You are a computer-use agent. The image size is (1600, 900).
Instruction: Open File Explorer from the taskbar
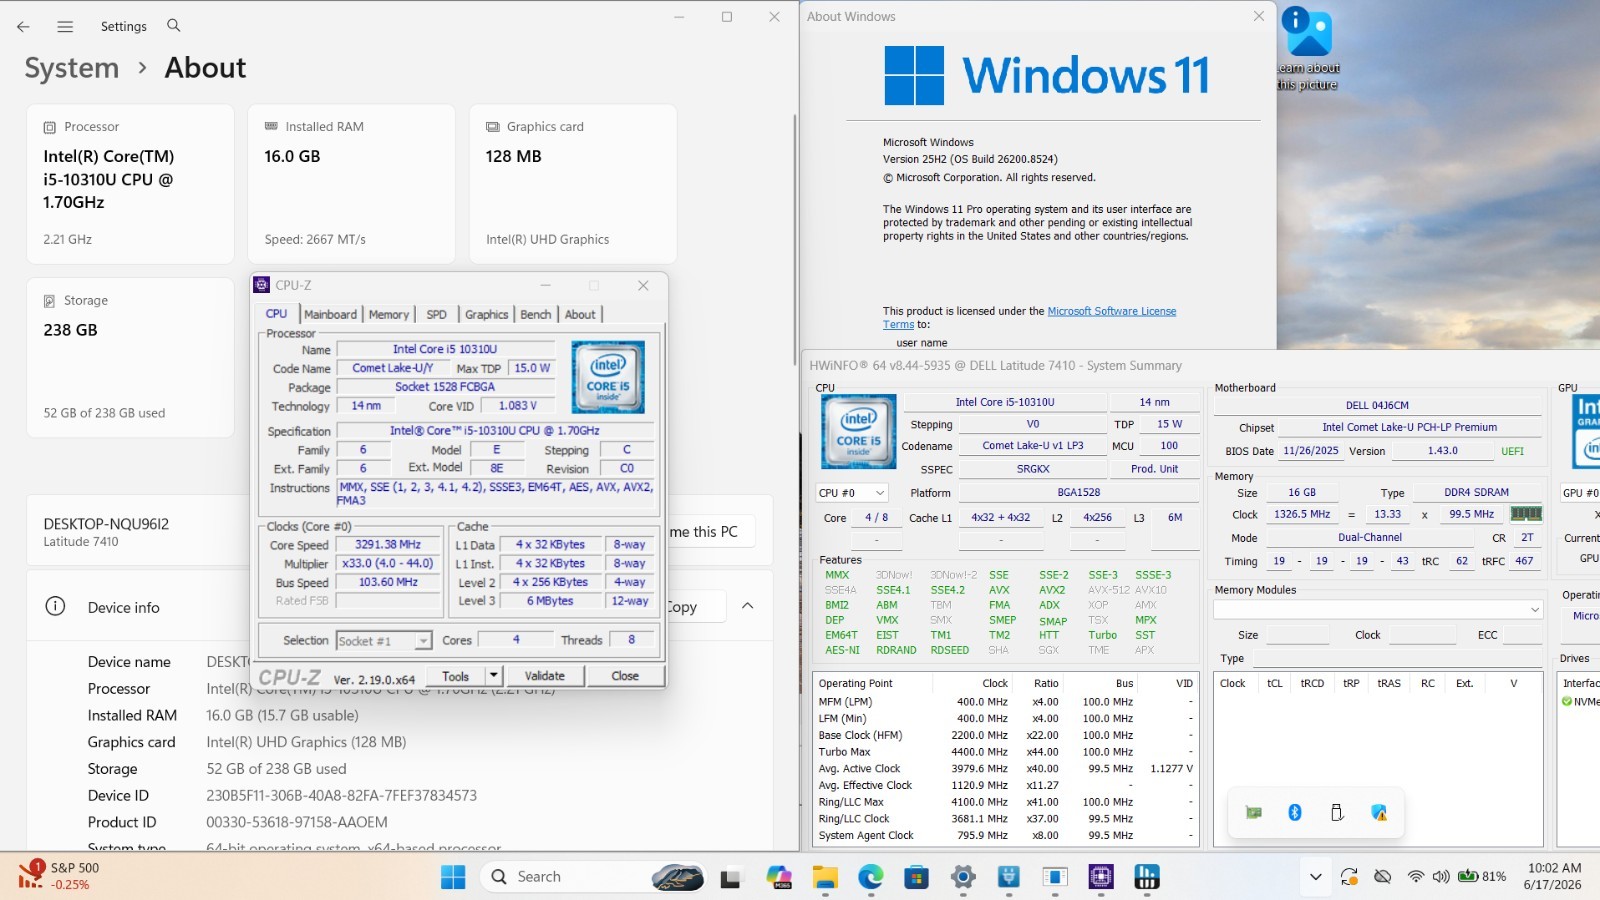tap(825, 877)
